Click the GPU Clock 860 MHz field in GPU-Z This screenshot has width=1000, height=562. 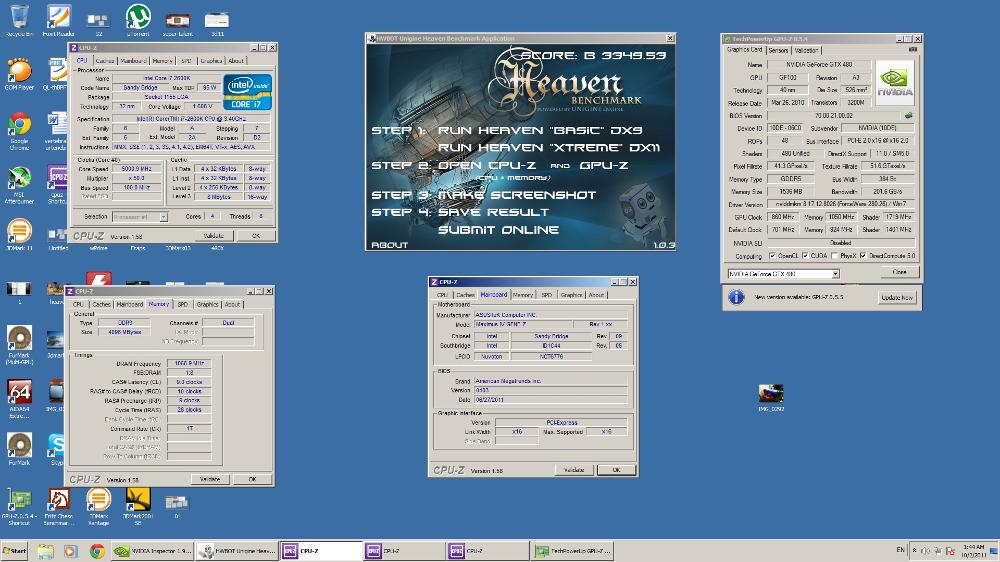783,217
